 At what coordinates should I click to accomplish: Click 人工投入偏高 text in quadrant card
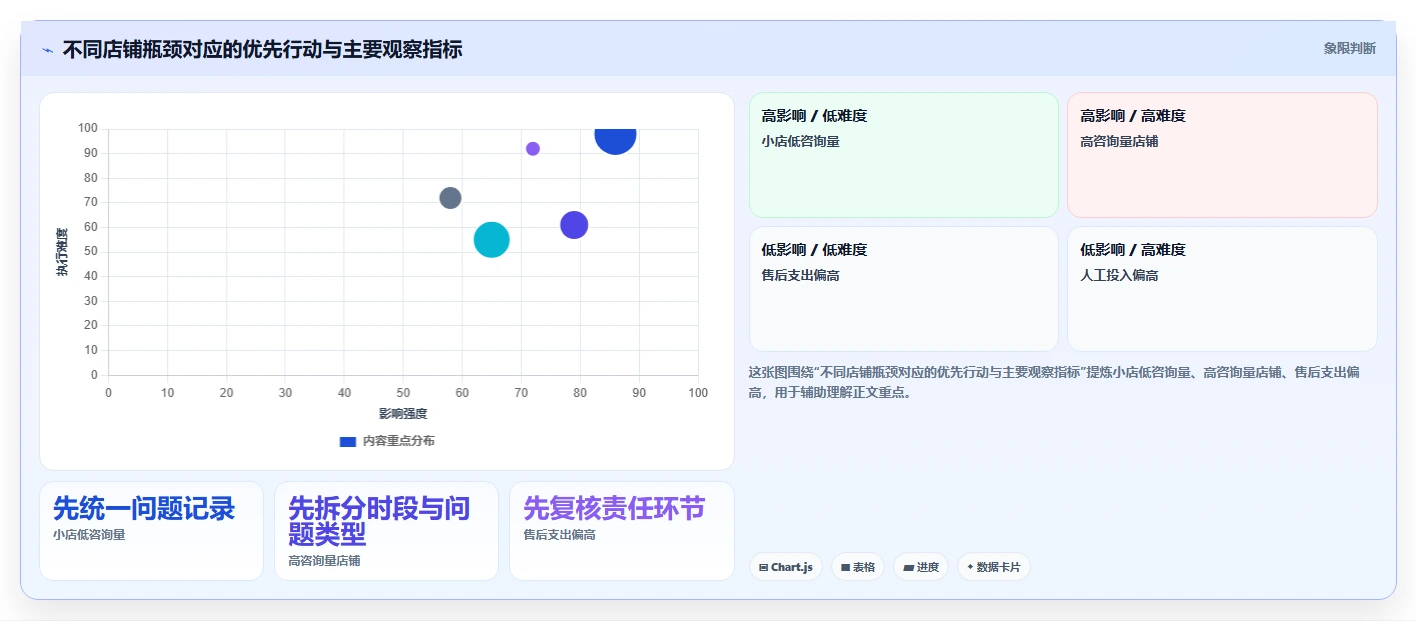[x=1119, y=275]
